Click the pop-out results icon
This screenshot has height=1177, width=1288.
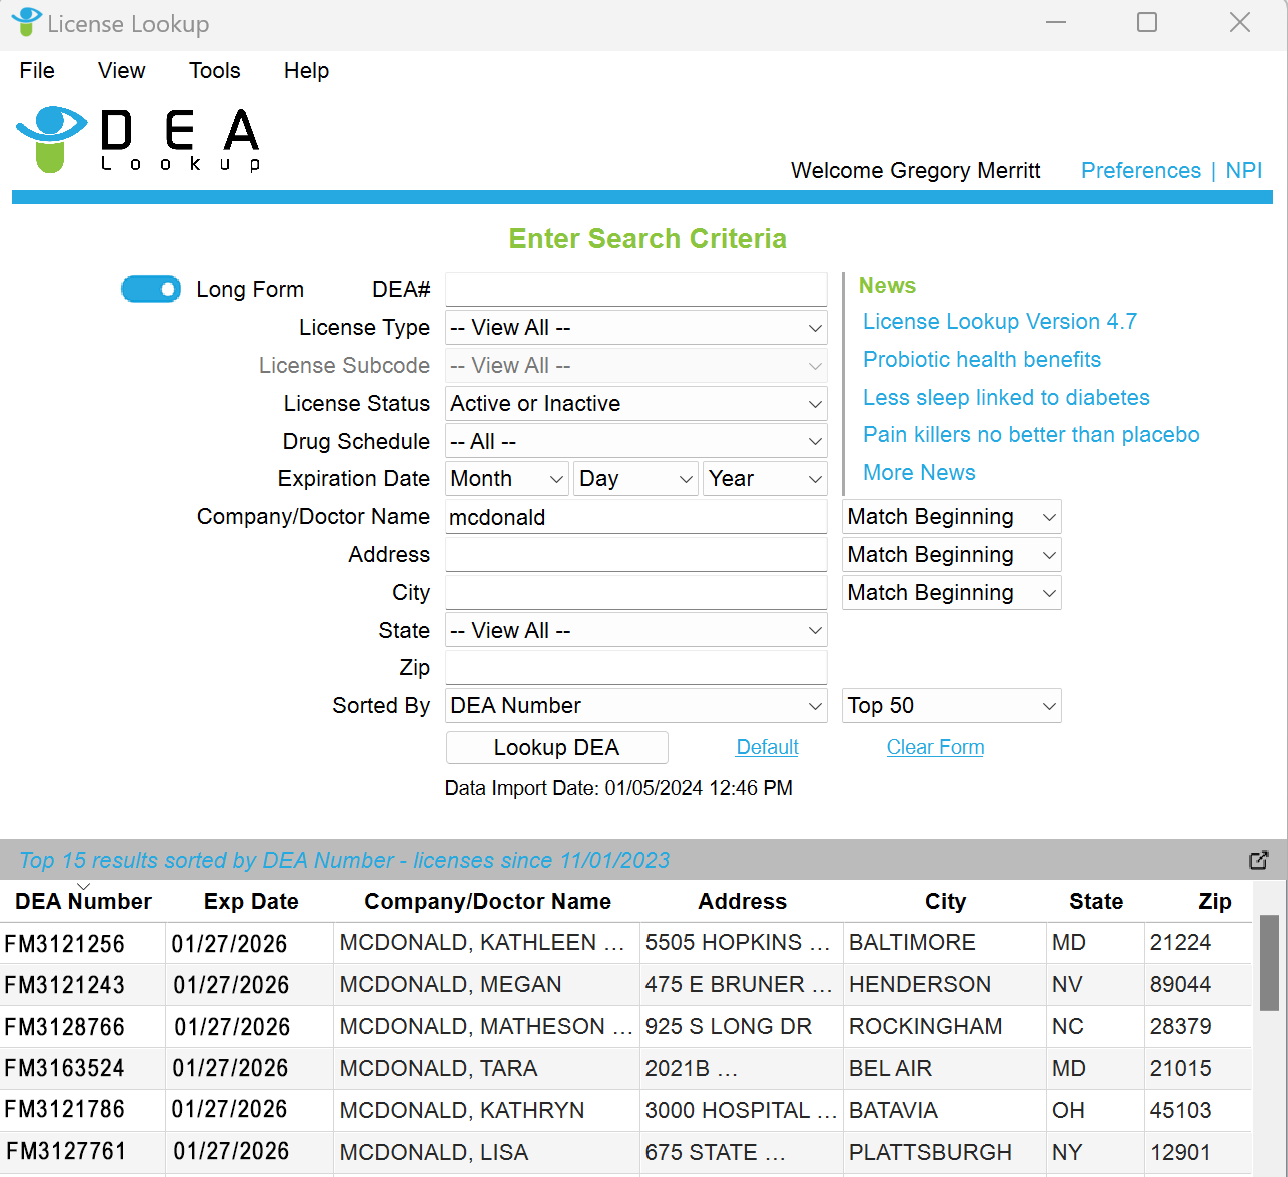pos(1258,860)
